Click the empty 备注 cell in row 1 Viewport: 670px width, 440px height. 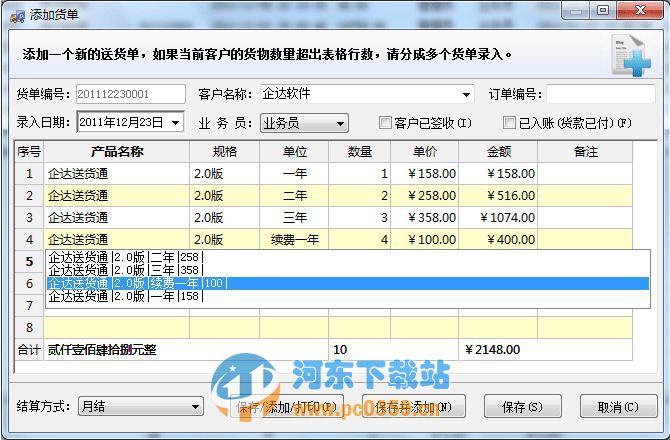[585, 173]
